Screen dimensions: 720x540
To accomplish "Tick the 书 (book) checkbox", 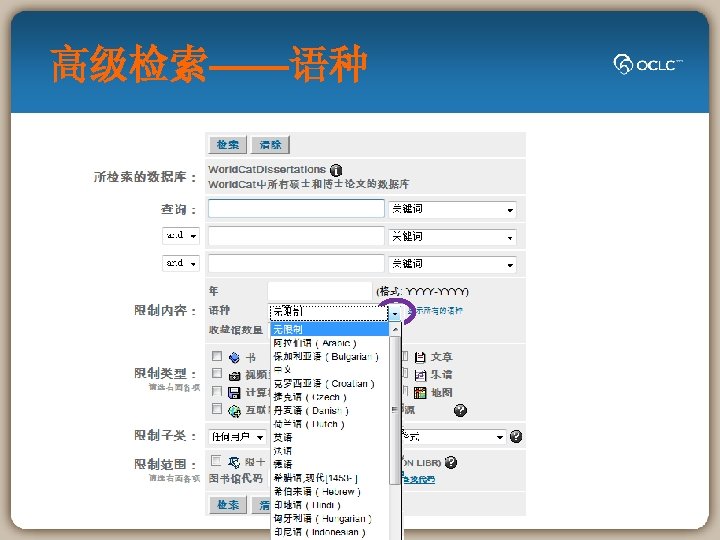I will click(217, 356).
